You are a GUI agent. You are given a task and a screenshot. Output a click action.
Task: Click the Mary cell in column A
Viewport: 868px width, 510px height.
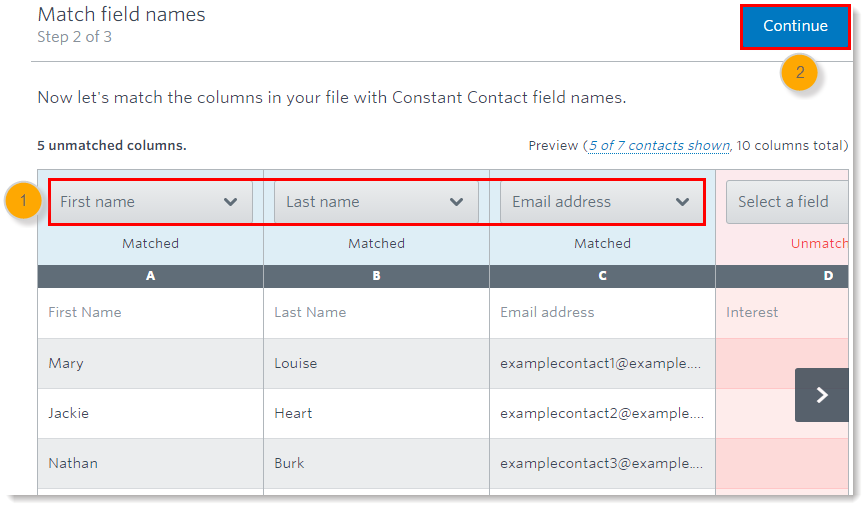click(x=151, y=363)
